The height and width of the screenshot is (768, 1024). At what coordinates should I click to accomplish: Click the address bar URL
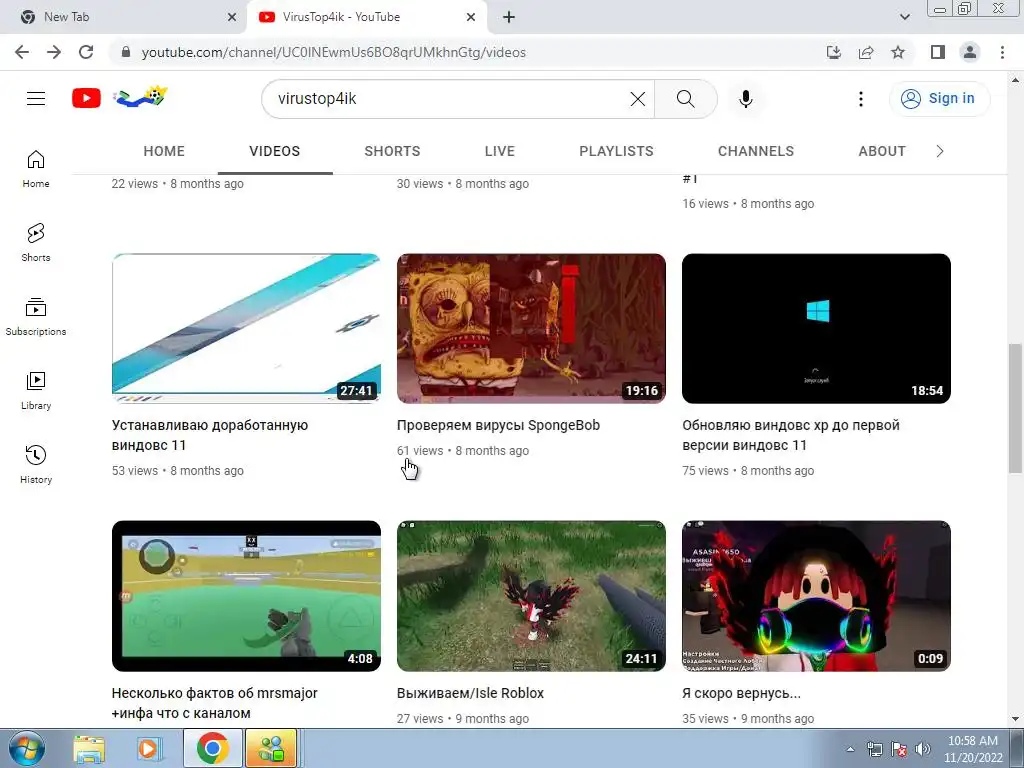tap(333, 52)
